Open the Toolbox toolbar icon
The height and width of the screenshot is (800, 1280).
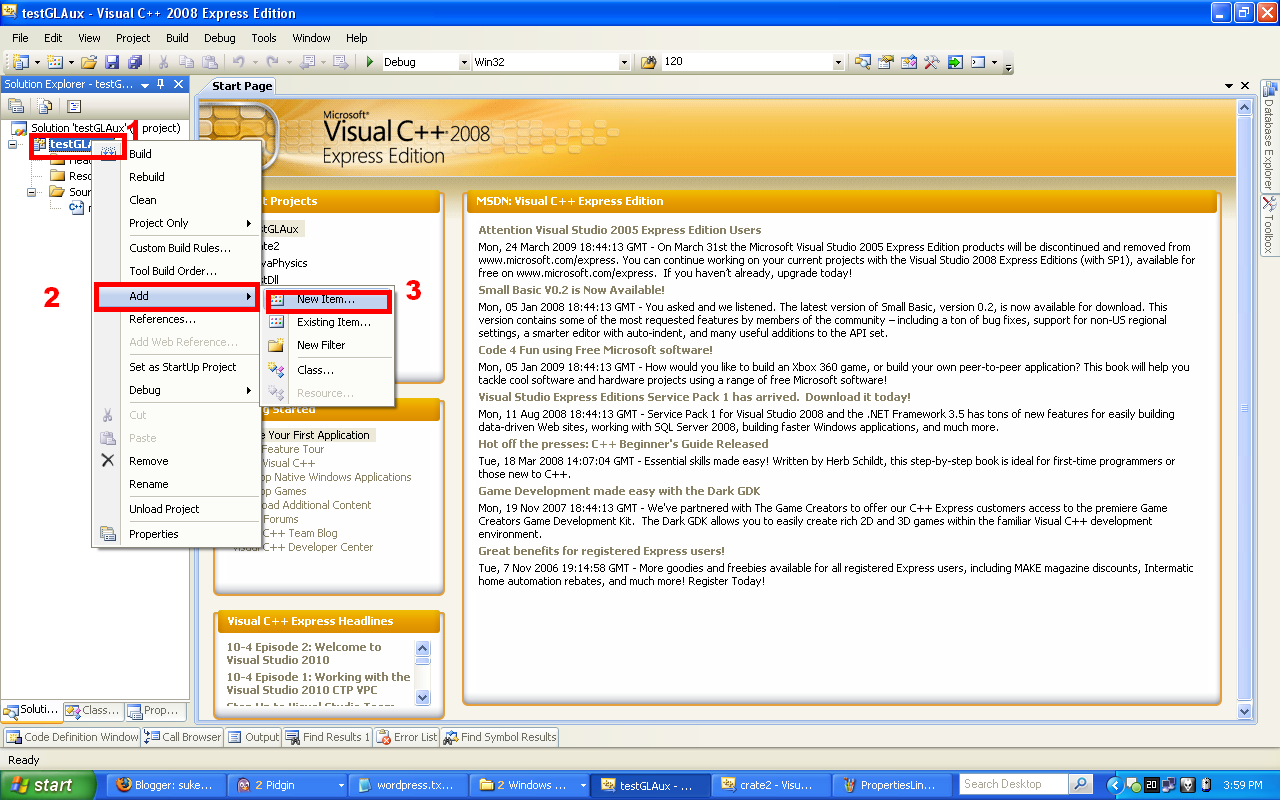click(x=932, y=62)
